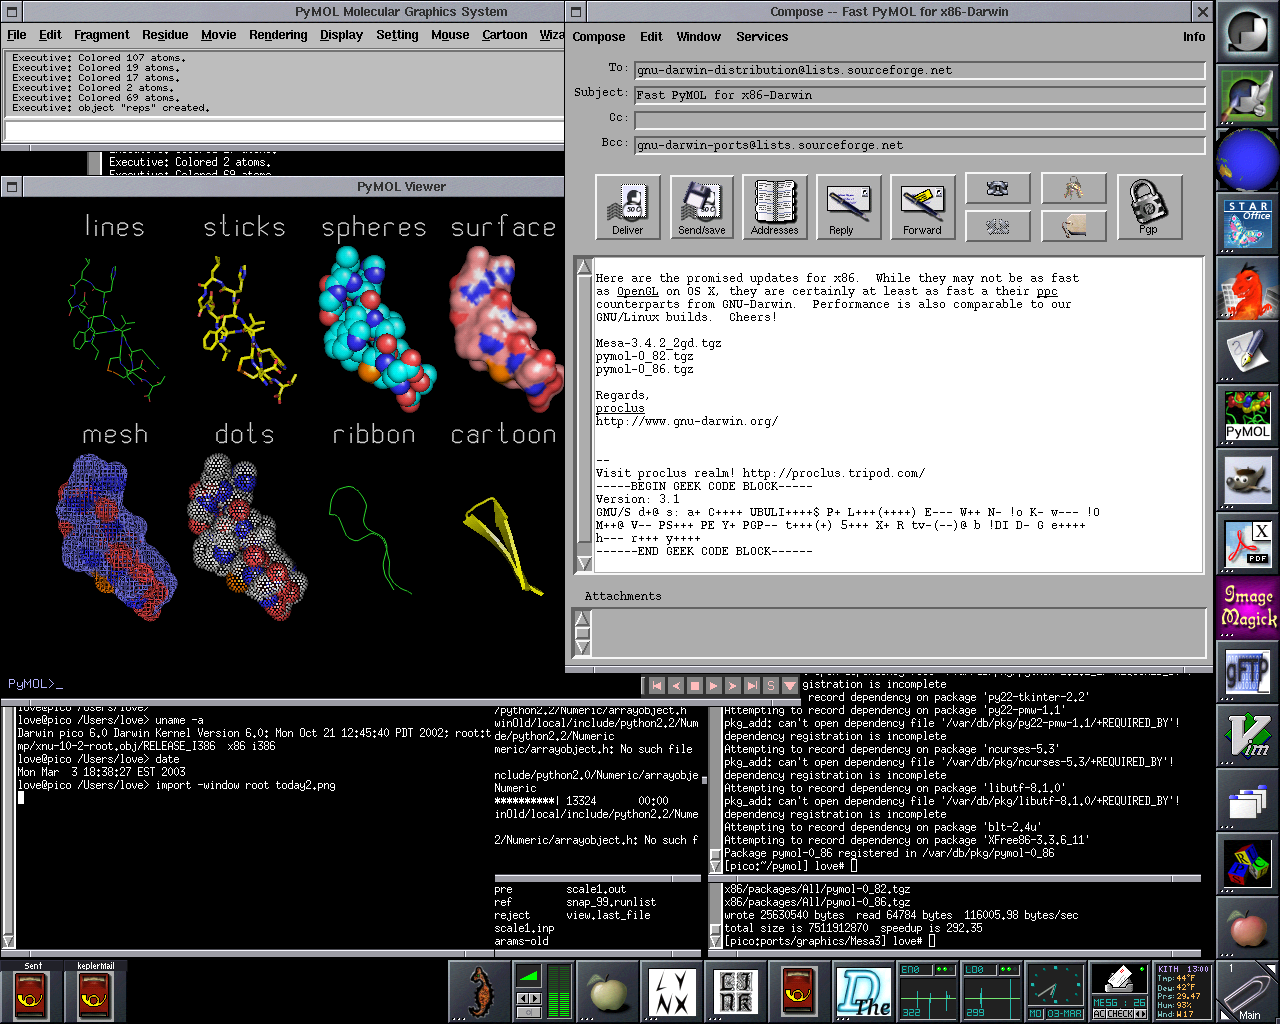Click the PyMOL rewind to start button
The width and height of the screenshot is (1280, 1024).
point(657,686)
